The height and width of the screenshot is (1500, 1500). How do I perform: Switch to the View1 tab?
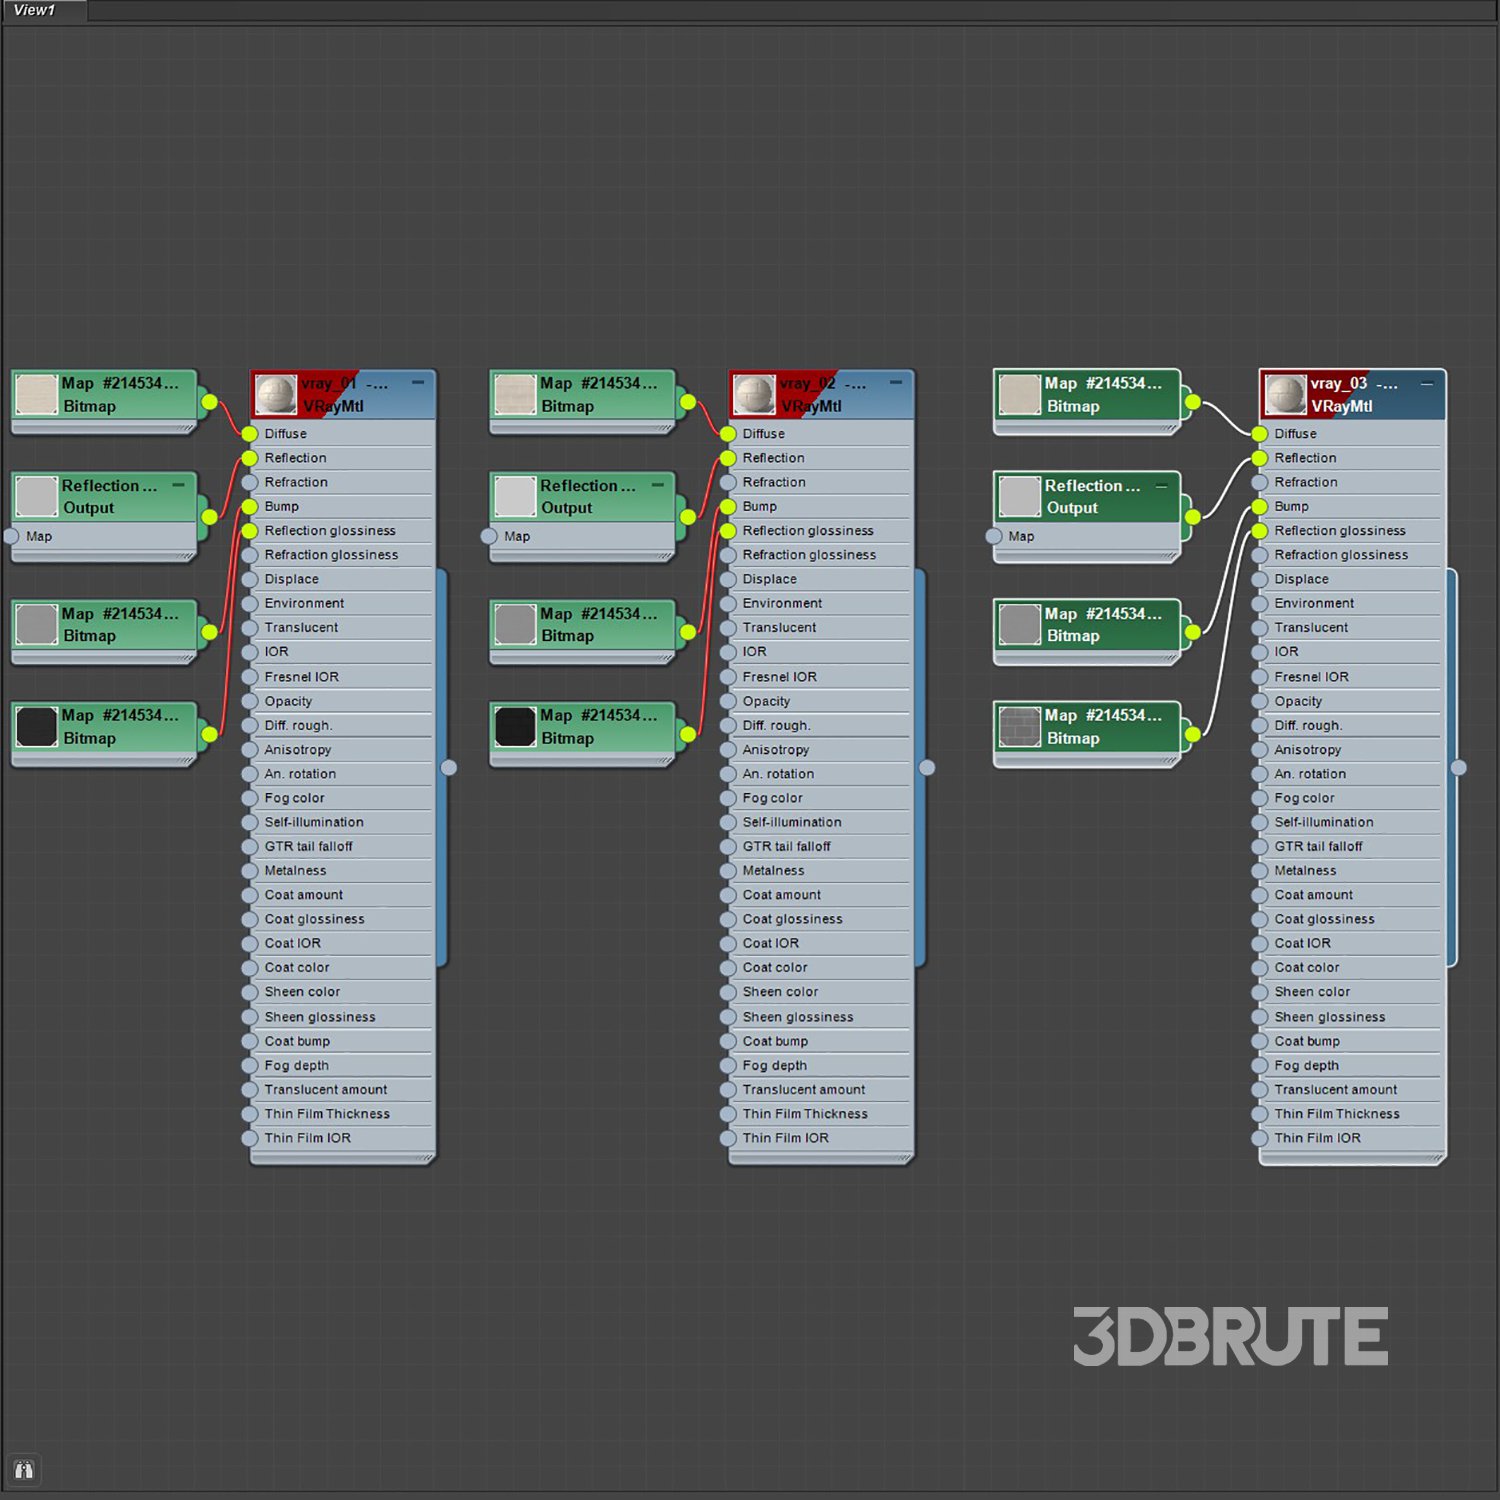pos(36,10)
